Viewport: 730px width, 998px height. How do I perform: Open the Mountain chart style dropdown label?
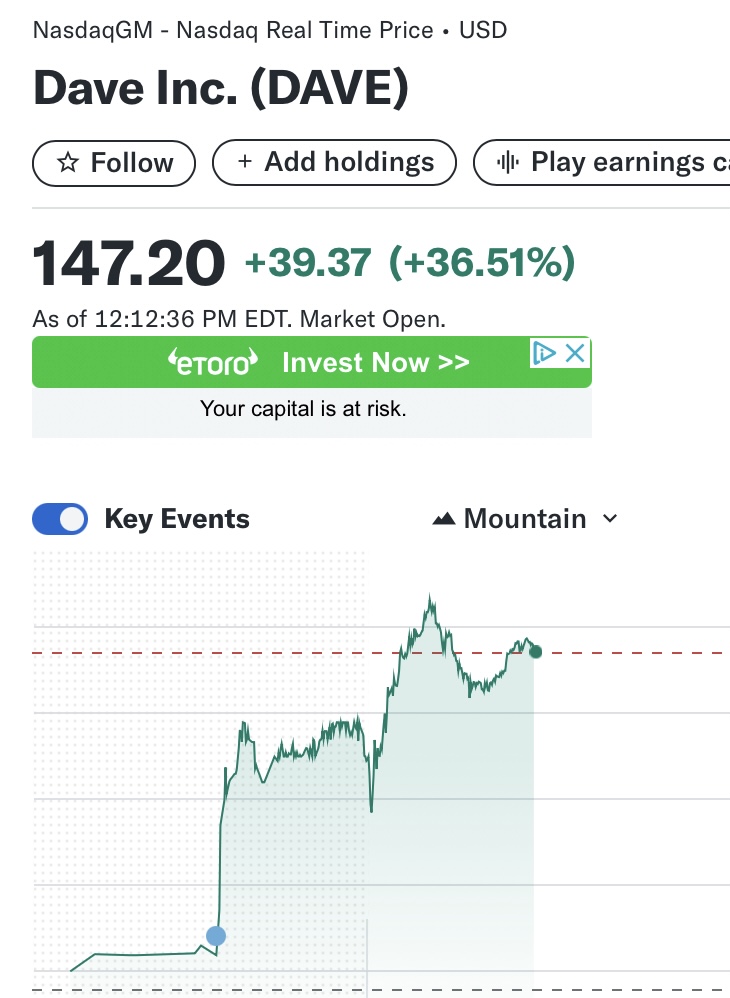(525, 519)
